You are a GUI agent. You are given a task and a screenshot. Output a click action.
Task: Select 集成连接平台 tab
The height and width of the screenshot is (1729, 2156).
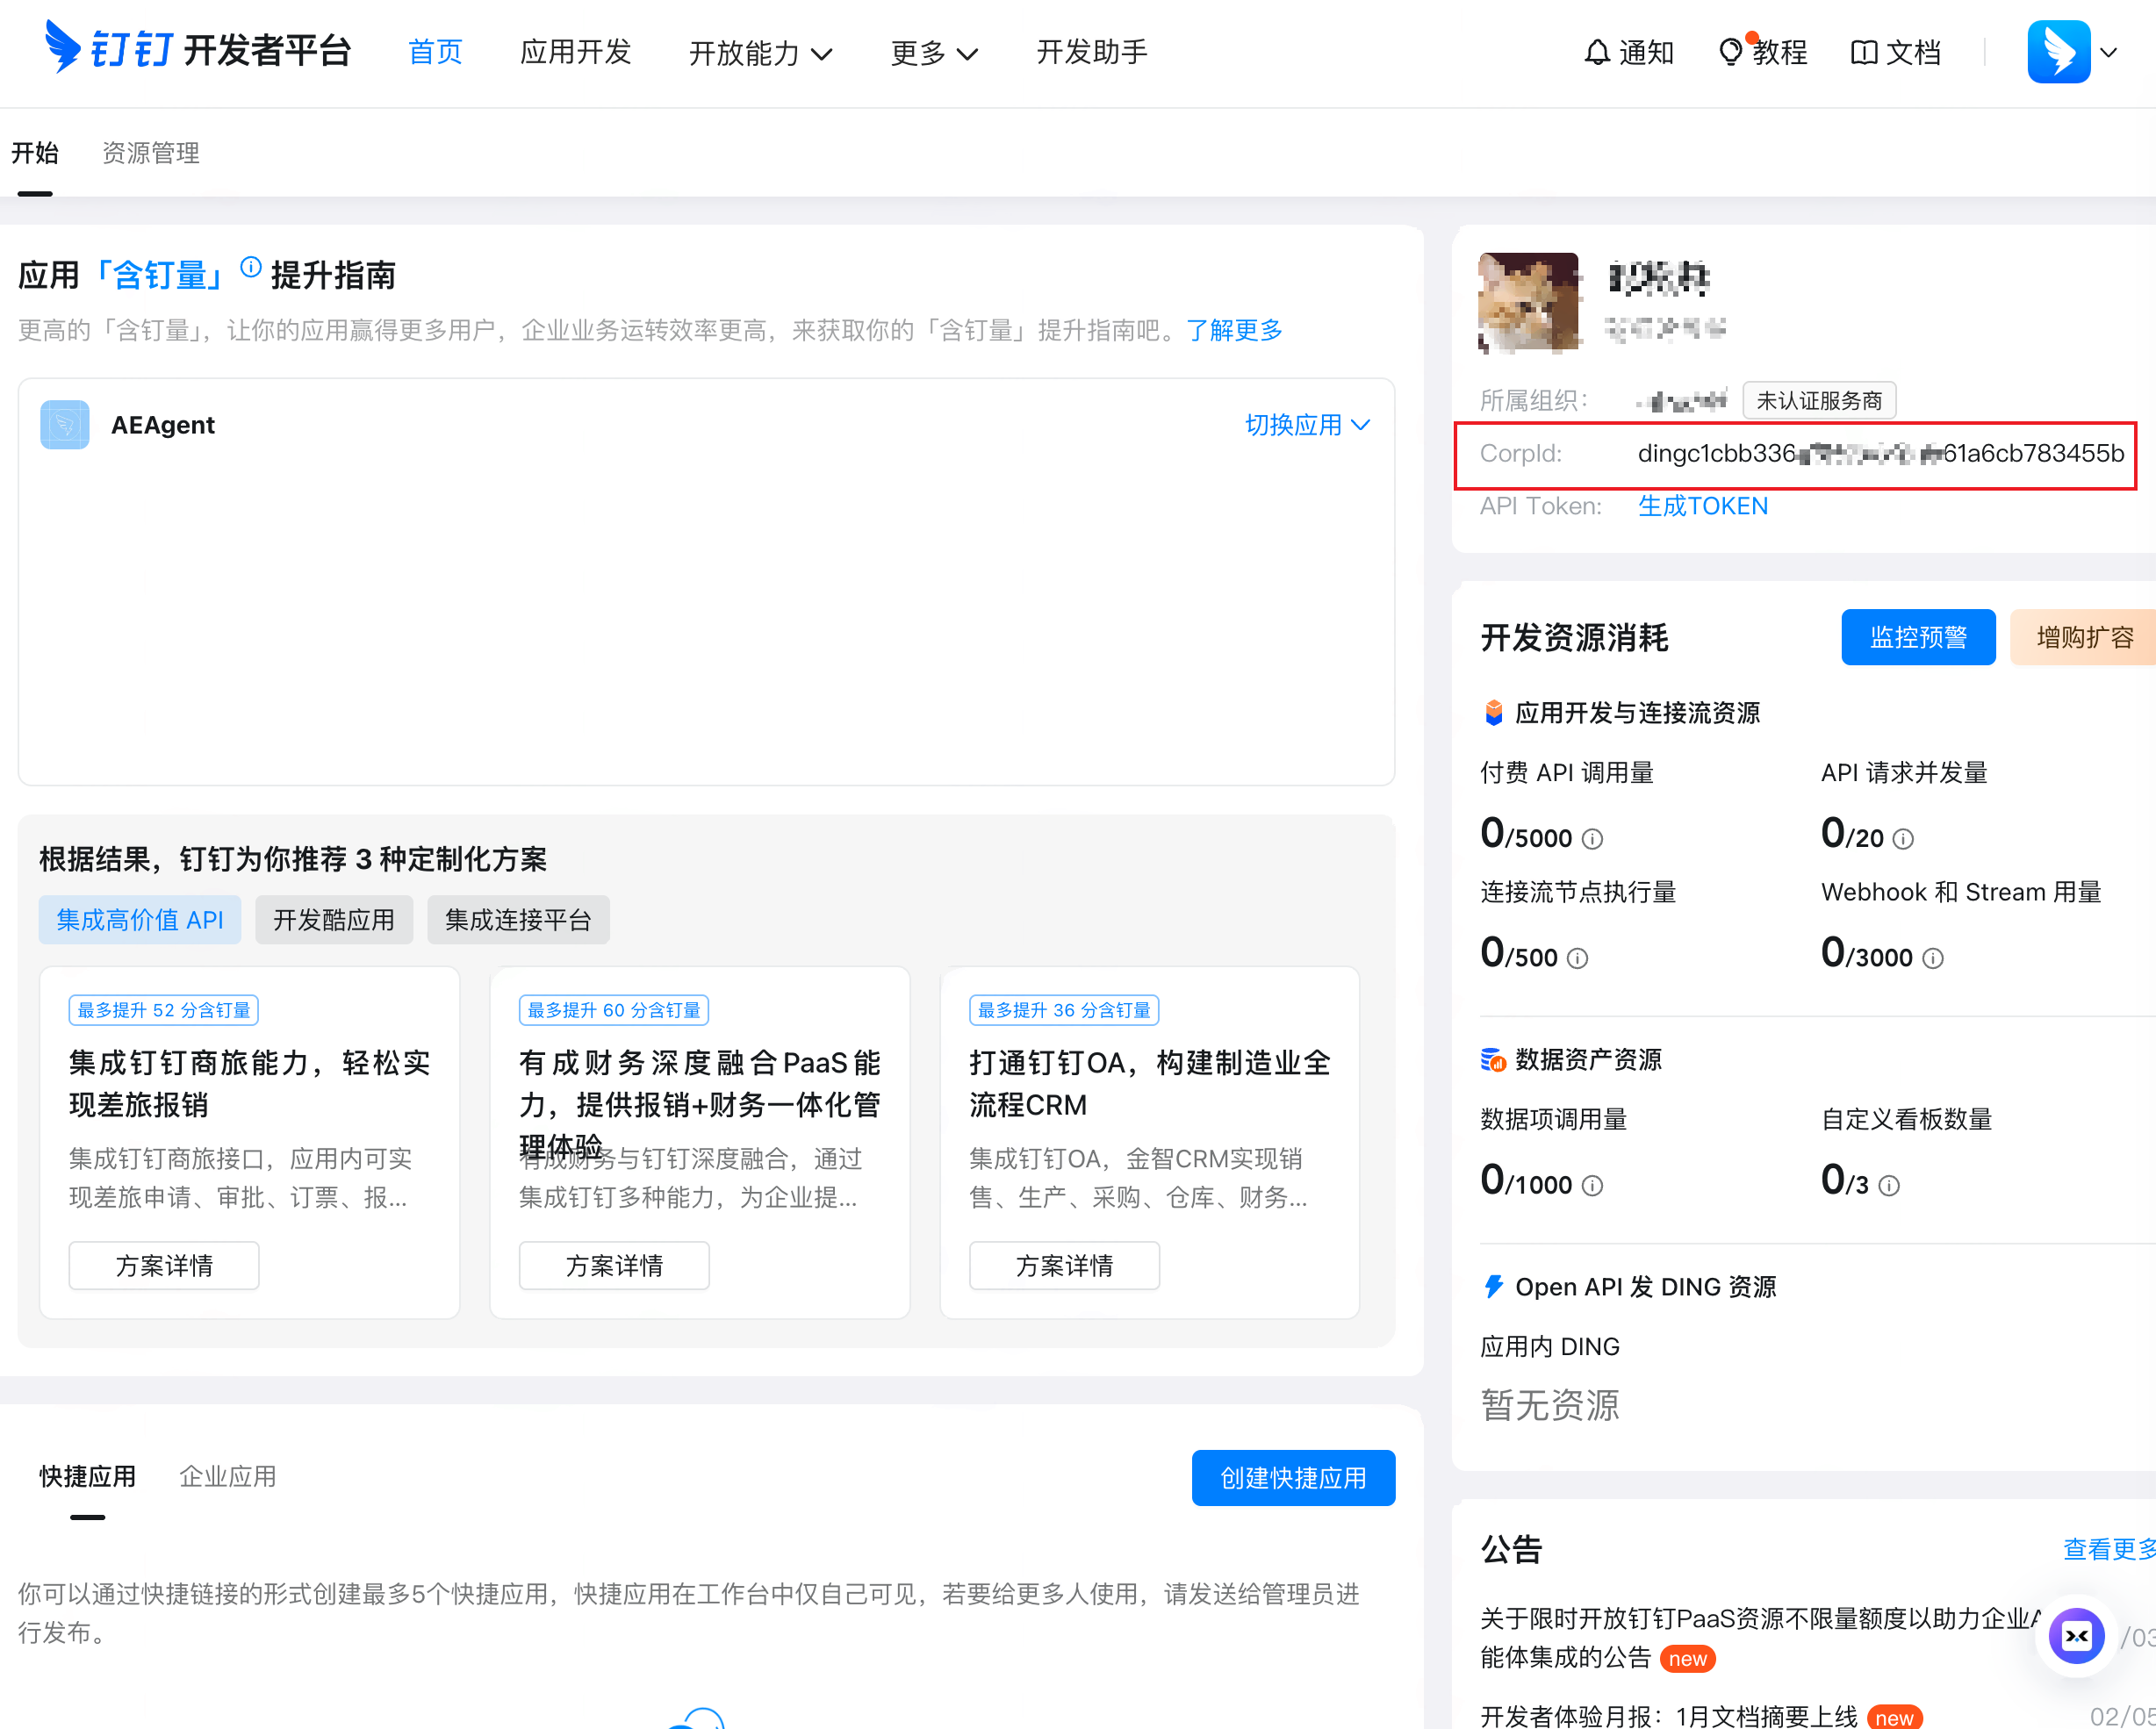(518, 920)
